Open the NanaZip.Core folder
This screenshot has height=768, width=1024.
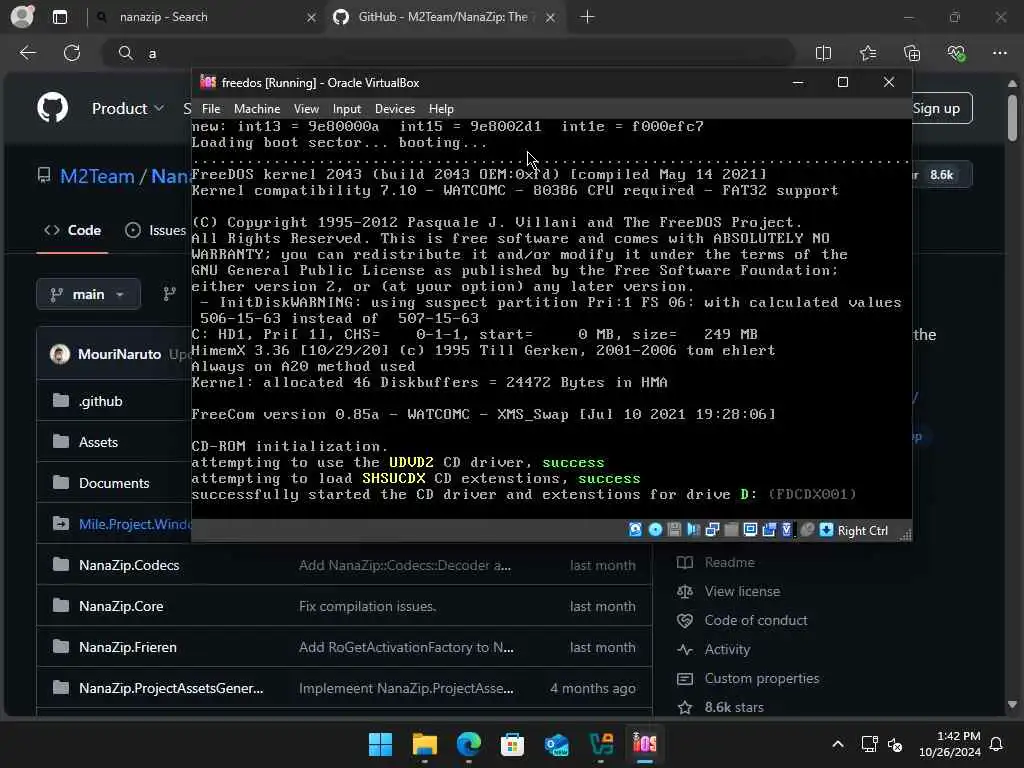[x=121, y=607]
